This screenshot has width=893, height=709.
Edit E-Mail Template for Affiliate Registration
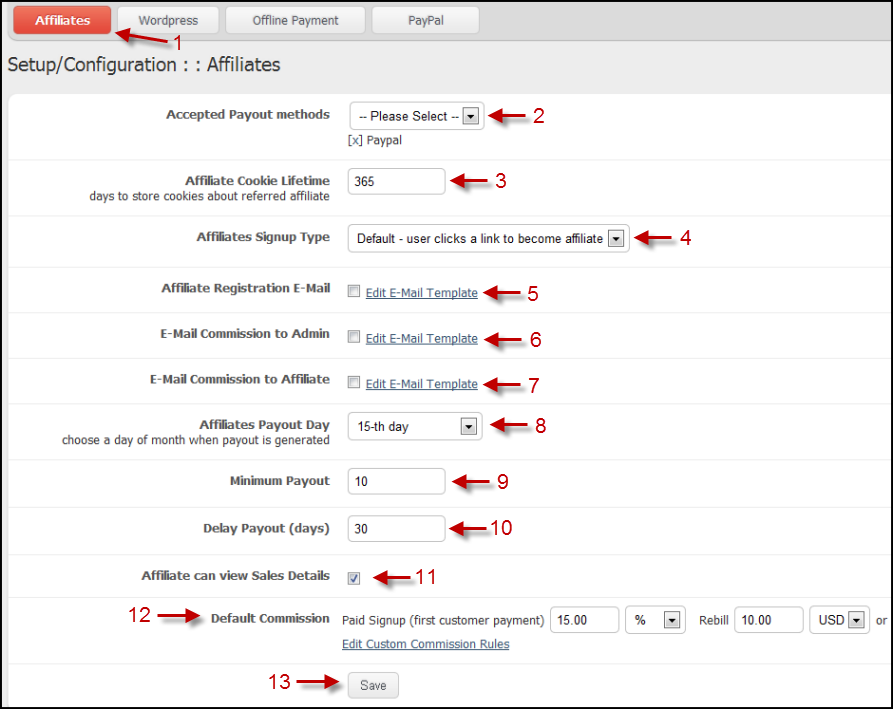(x=421, y=293)
